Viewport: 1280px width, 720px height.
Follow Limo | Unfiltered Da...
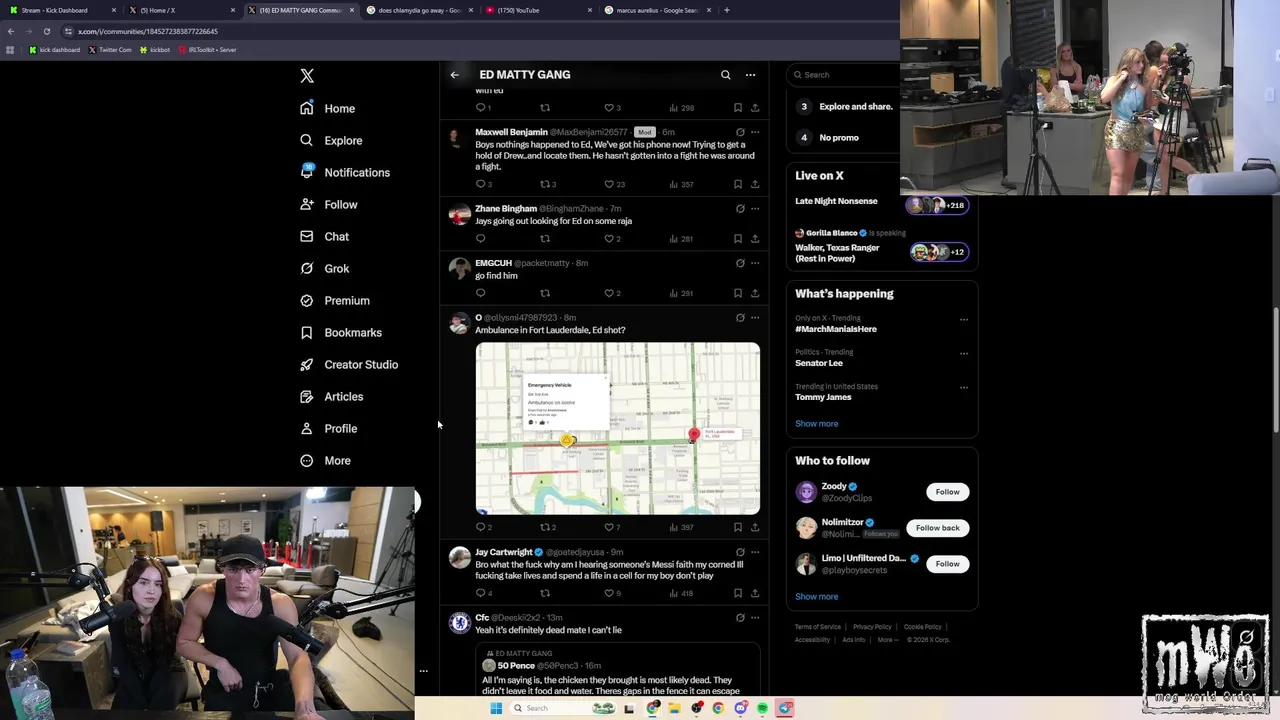(947, 564)
